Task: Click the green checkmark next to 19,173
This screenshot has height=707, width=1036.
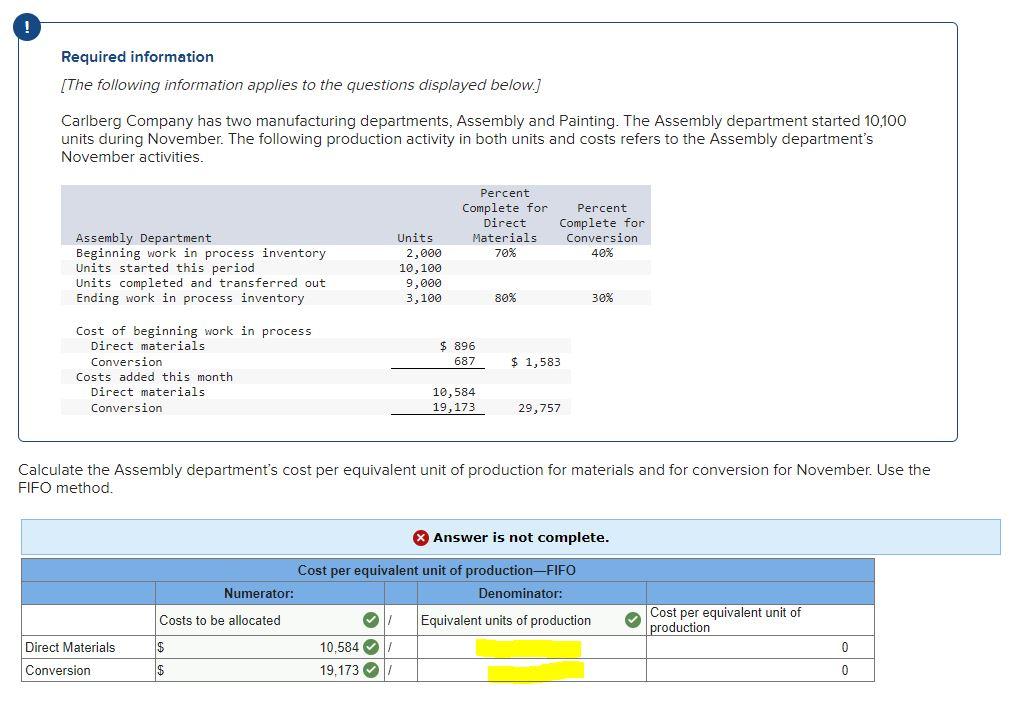Action: coord(369,671)
